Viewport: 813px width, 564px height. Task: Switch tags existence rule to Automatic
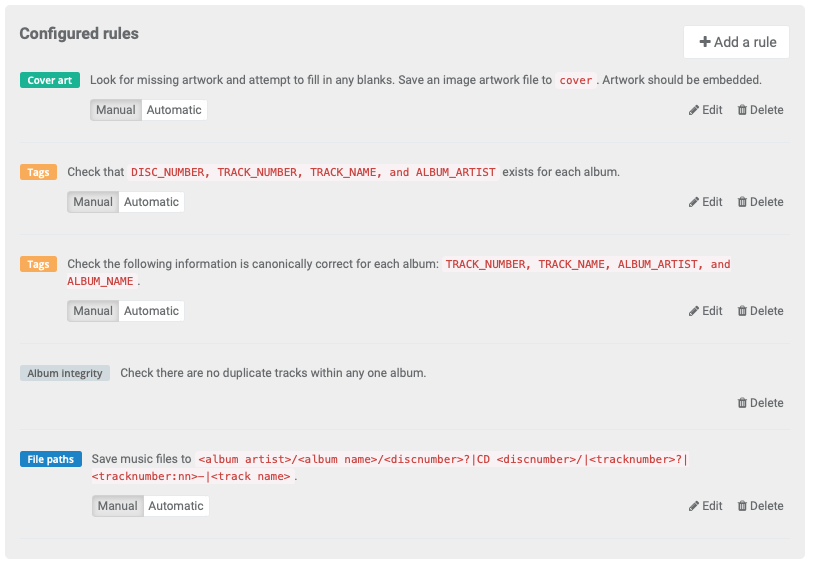coord(151,202)
